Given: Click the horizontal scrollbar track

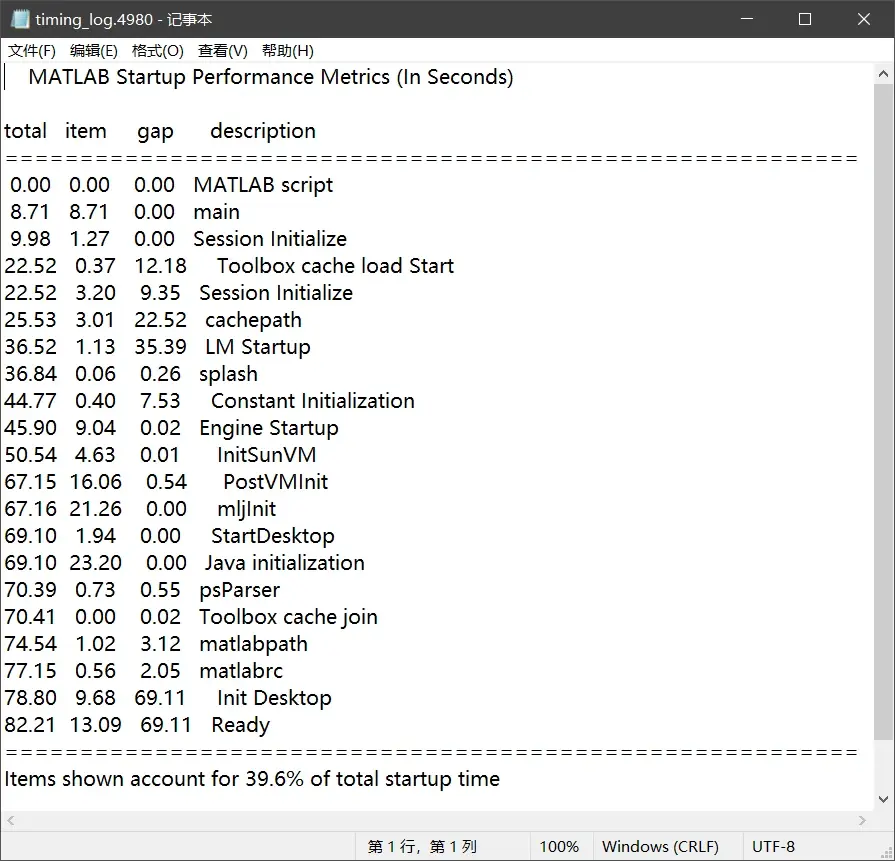Looking at the screenshot, I should 437,820.
